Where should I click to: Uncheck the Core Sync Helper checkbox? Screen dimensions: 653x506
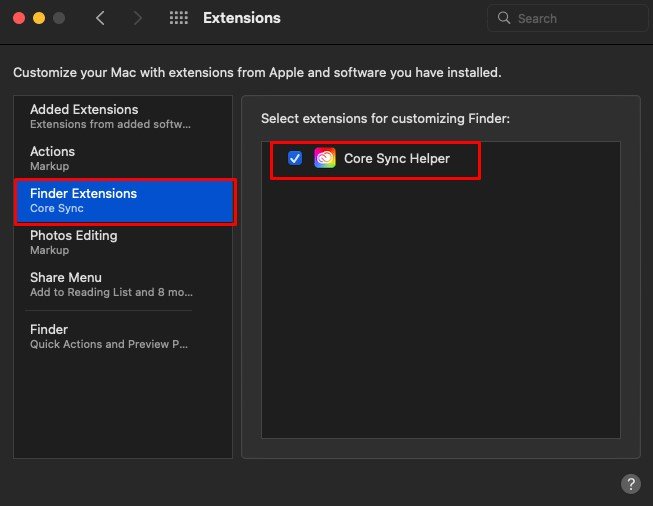295,158
